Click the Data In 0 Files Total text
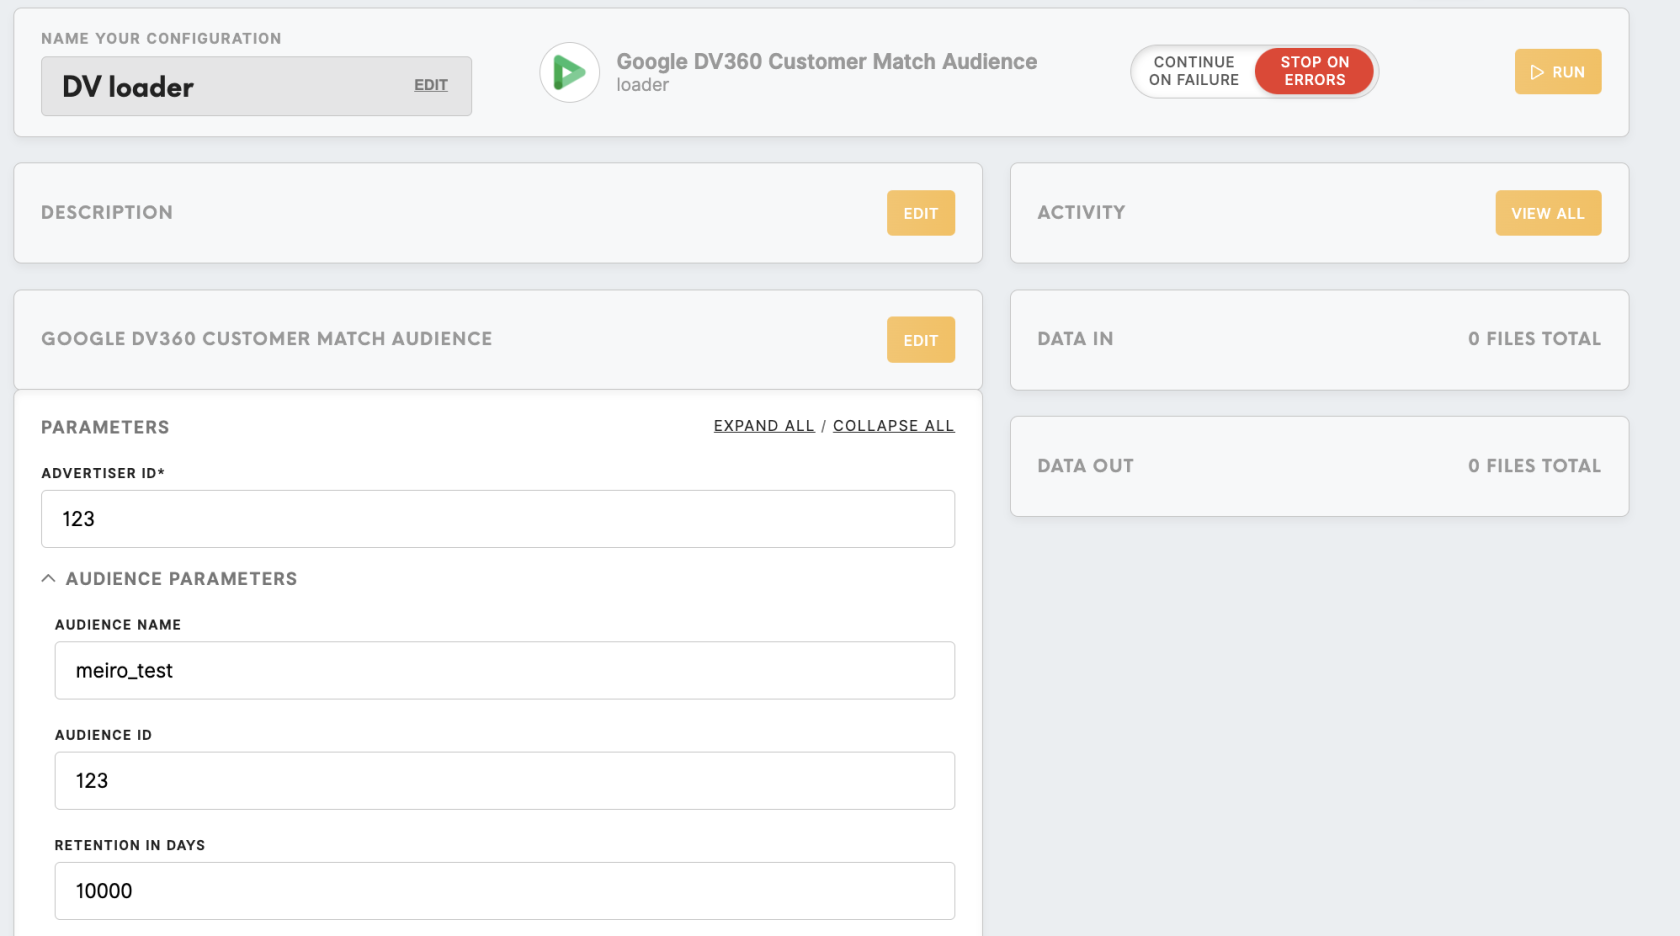Screen dimensions: 1680x936 click(x=1534, y=339)
